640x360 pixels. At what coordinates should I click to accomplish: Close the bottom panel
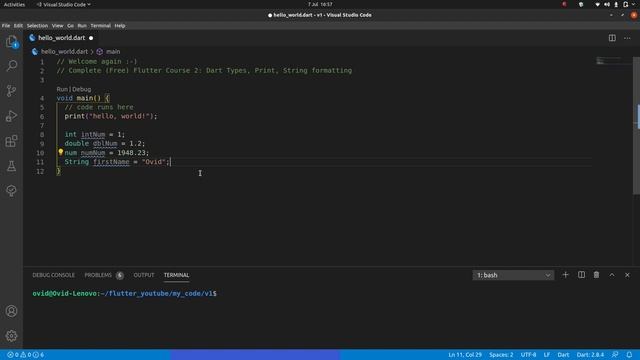pos(627,275)
